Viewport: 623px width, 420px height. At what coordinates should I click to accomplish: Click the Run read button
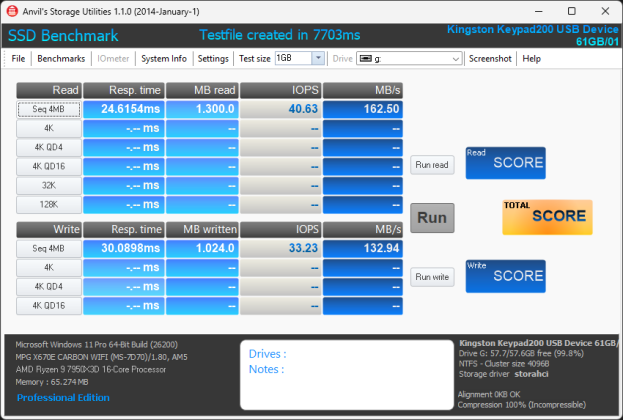(432, 164)
